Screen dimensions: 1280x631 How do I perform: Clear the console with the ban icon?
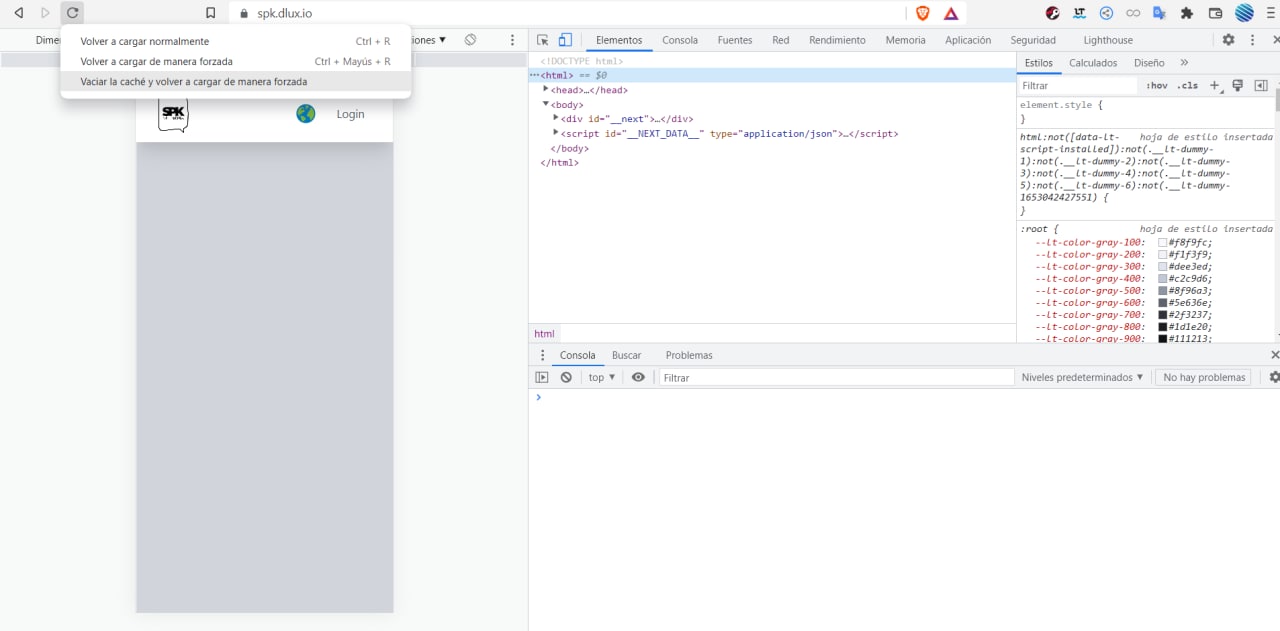pos(566,377)
